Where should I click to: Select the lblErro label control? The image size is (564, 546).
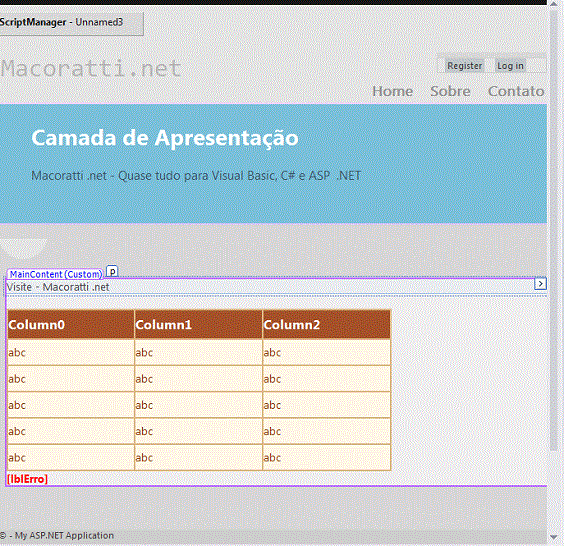[x=27, y=479]
